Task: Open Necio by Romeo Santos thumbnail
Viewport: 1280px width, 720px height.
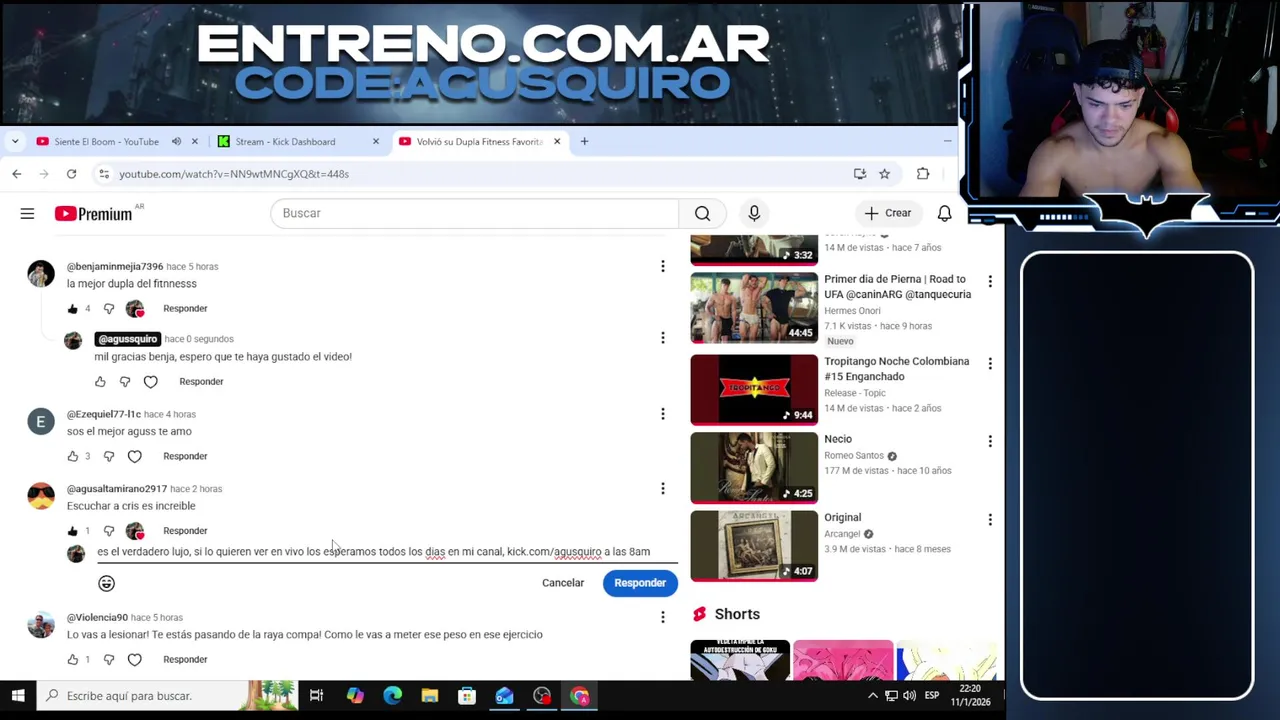Action: (x=754, y=468)
